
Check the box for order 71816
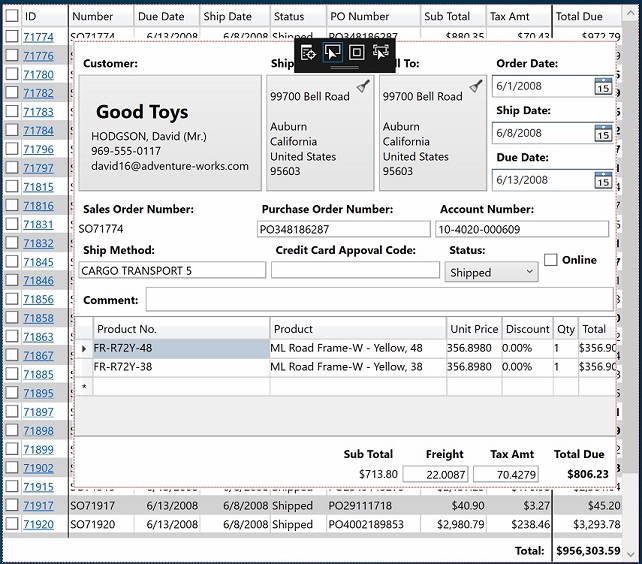(x=12, y=205)
